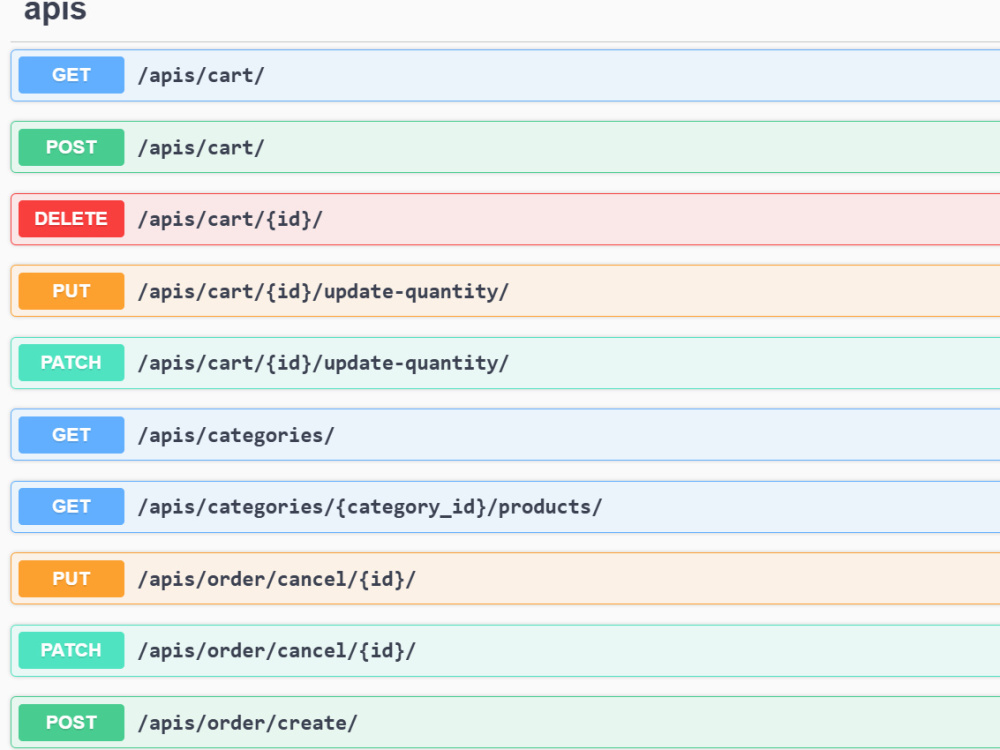Image resolution: width=1000 pixels, height=750 pixels.
Task: Click the orange PUT badge for update-quantity
Action: pyautogui.click(x=71, y=291)
